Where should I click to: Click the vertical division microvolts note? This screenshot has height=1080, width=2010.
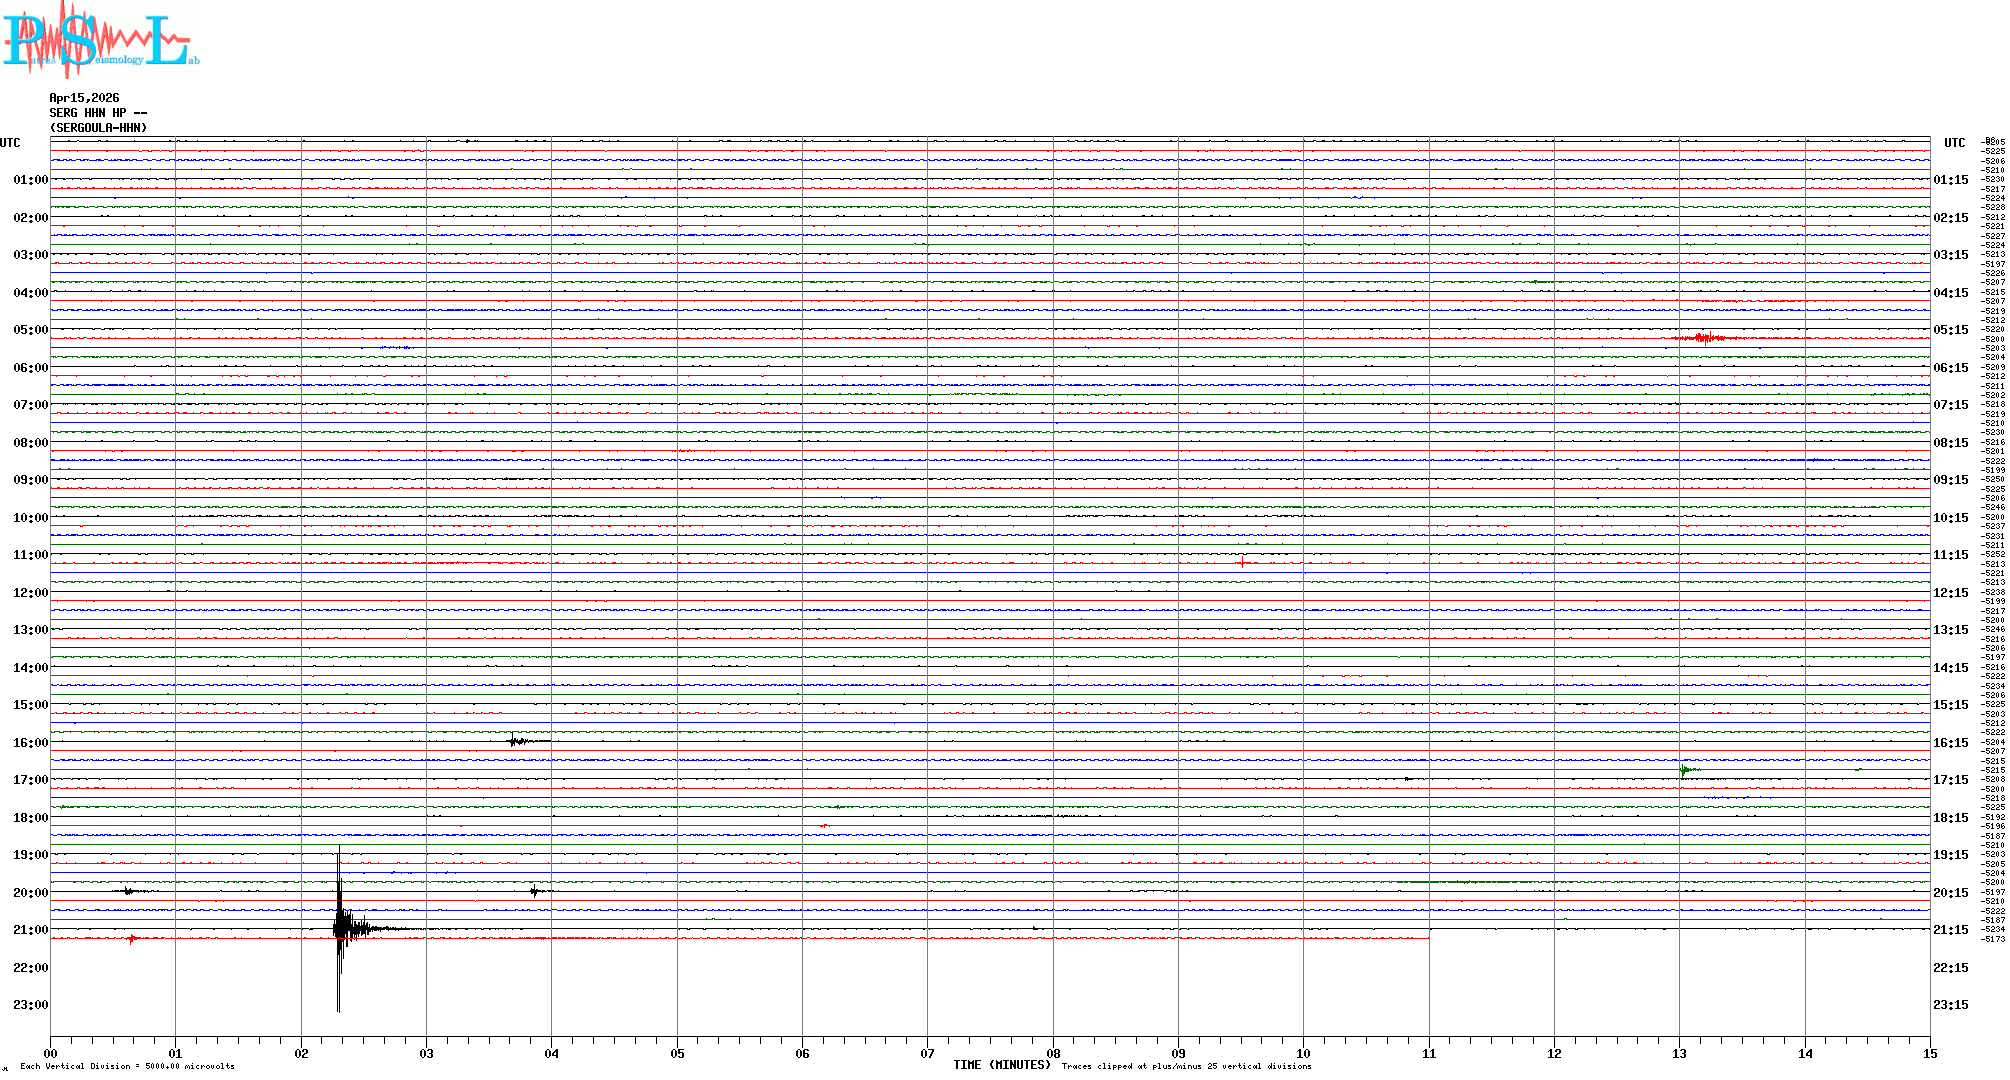(x=127, y=1066)
